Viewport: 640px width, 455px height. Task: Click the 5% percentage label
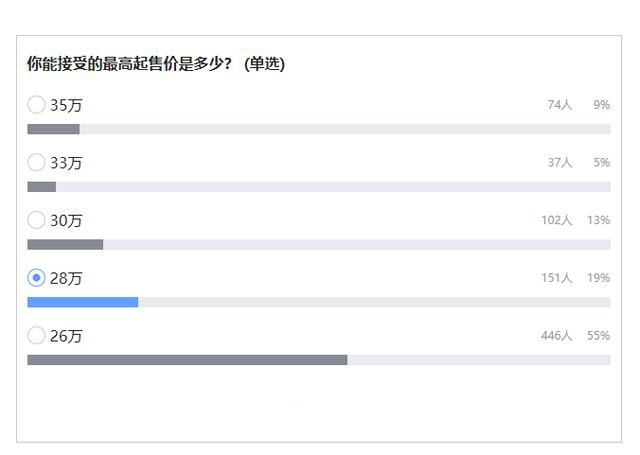click(601, 162)
